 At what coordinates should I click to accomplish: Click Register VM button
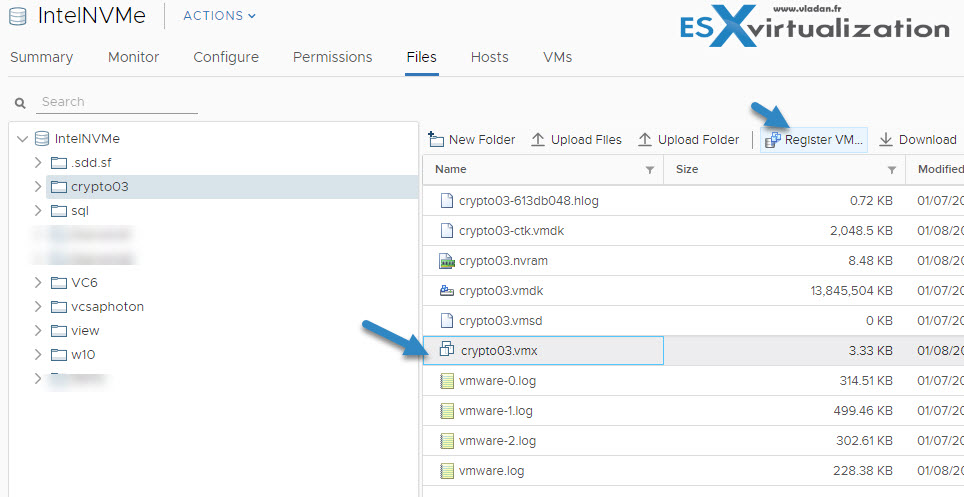coord(814,140)
